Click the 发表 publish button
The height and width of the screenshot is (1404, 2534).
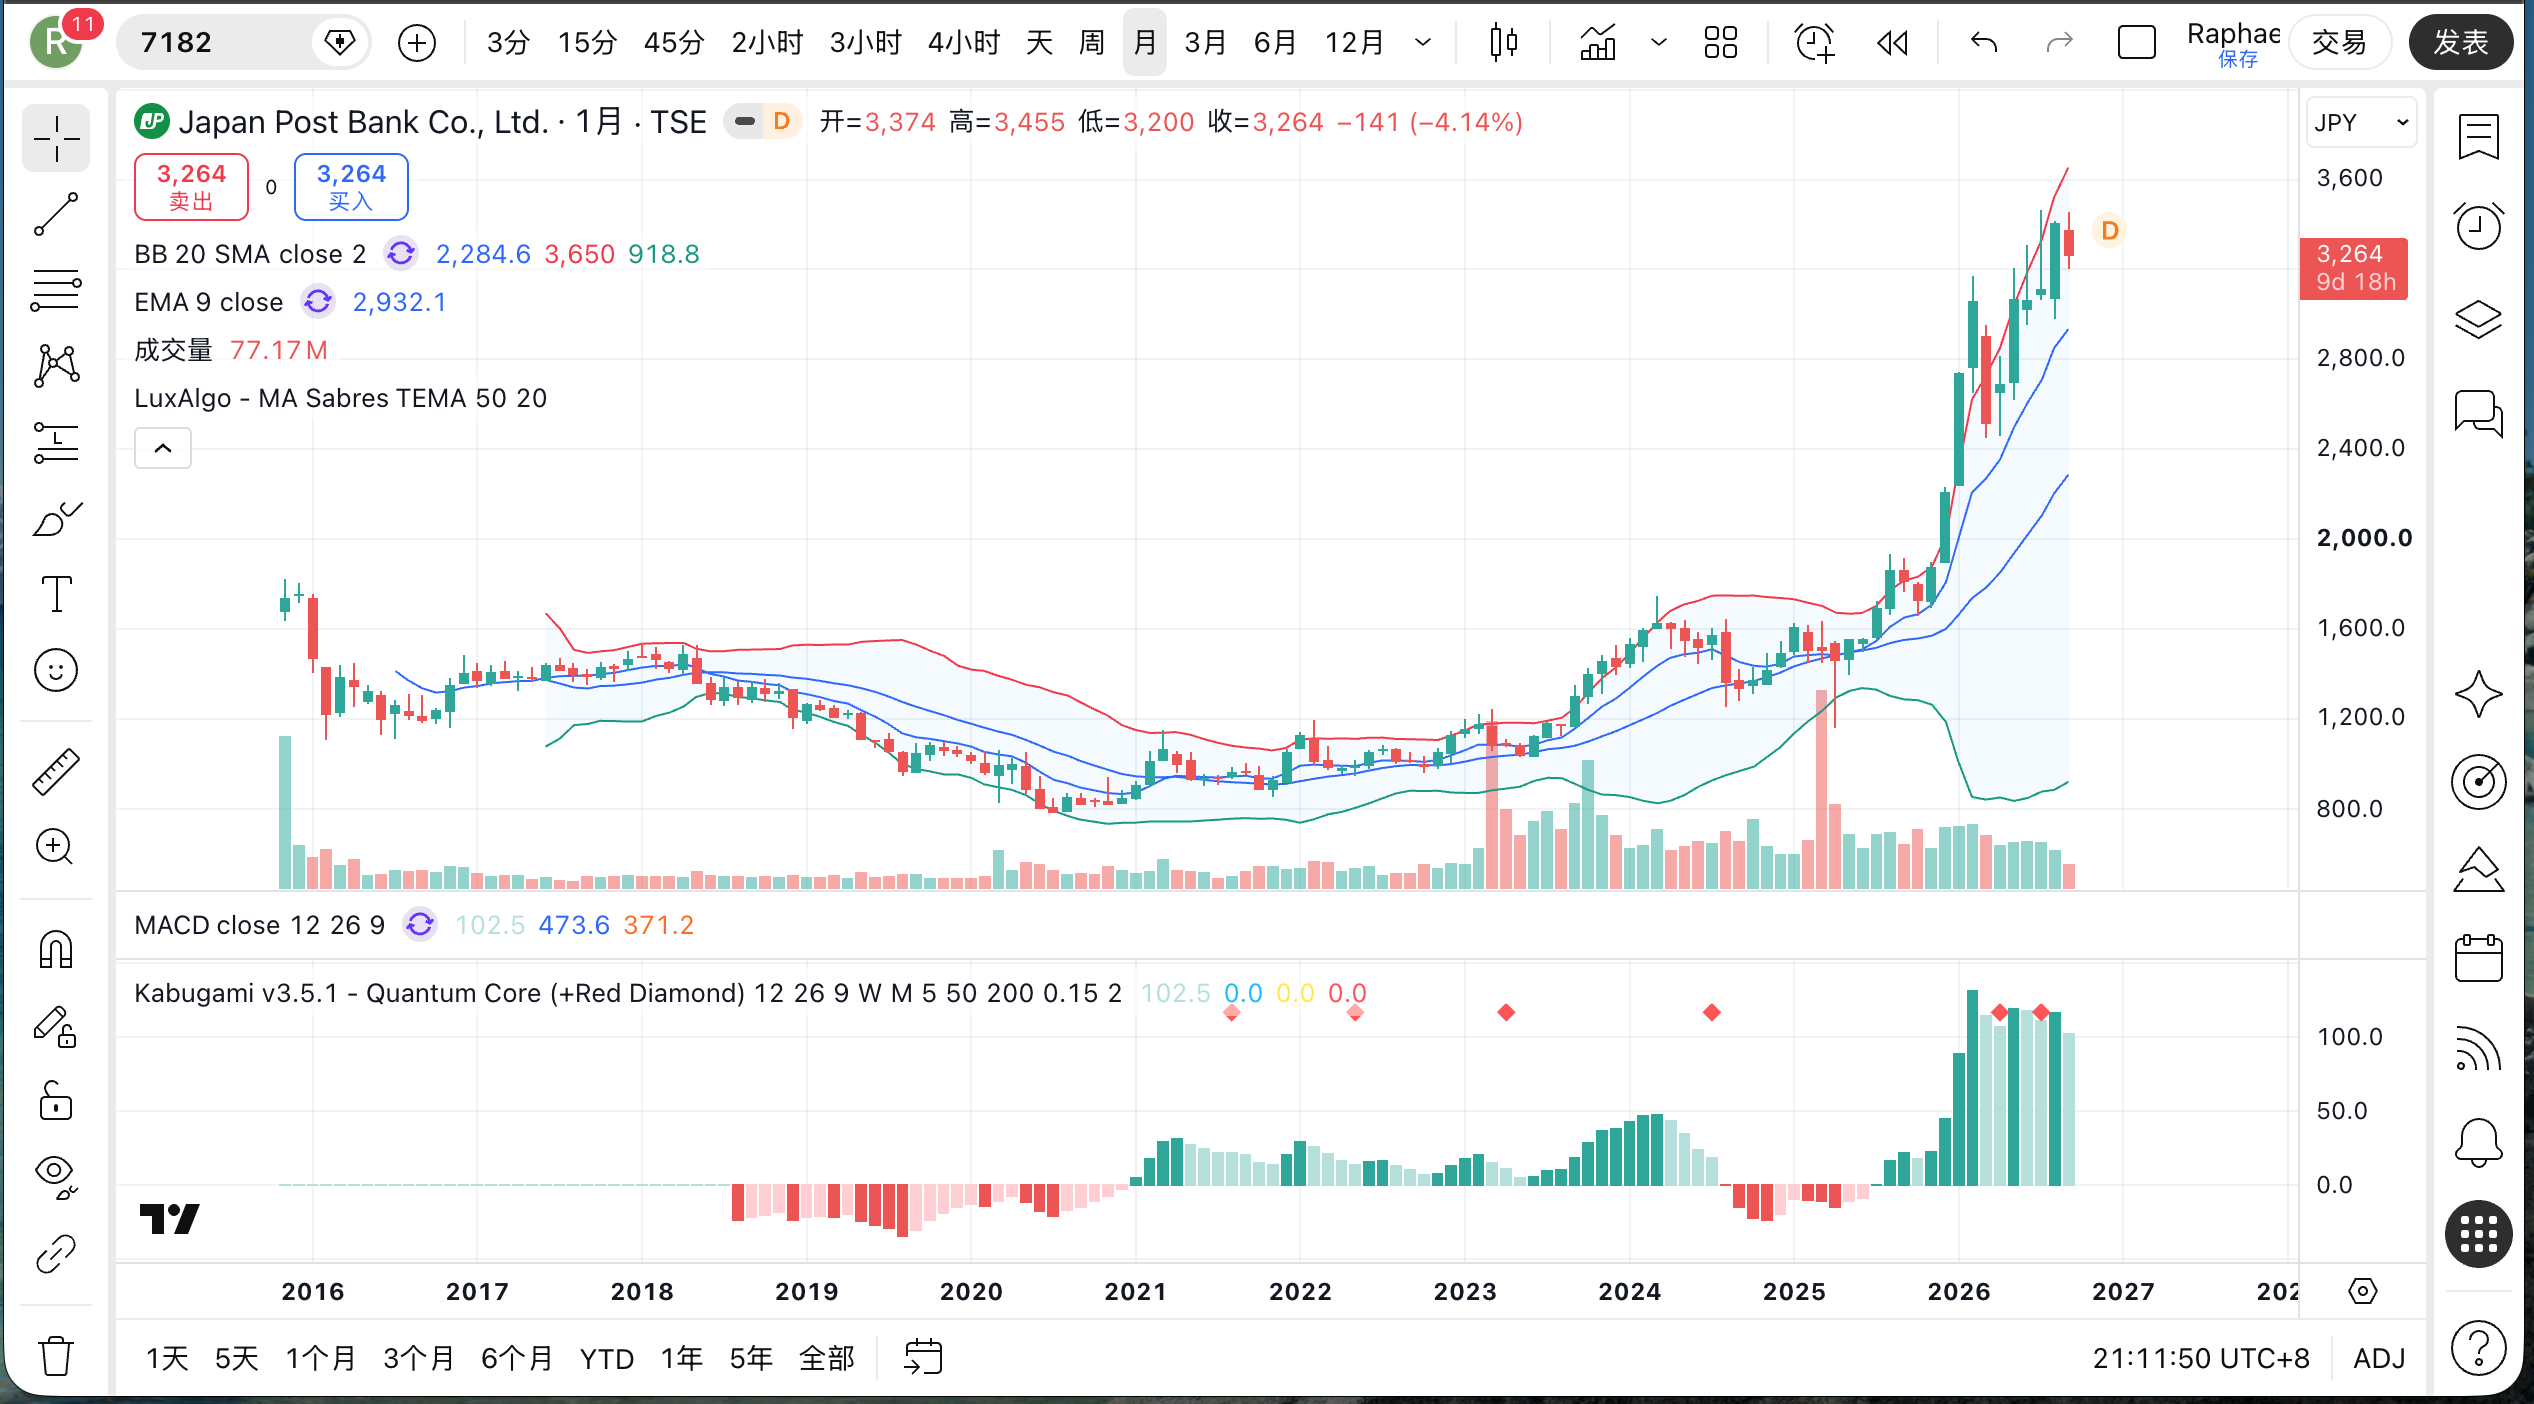[x=2460, y=42]
